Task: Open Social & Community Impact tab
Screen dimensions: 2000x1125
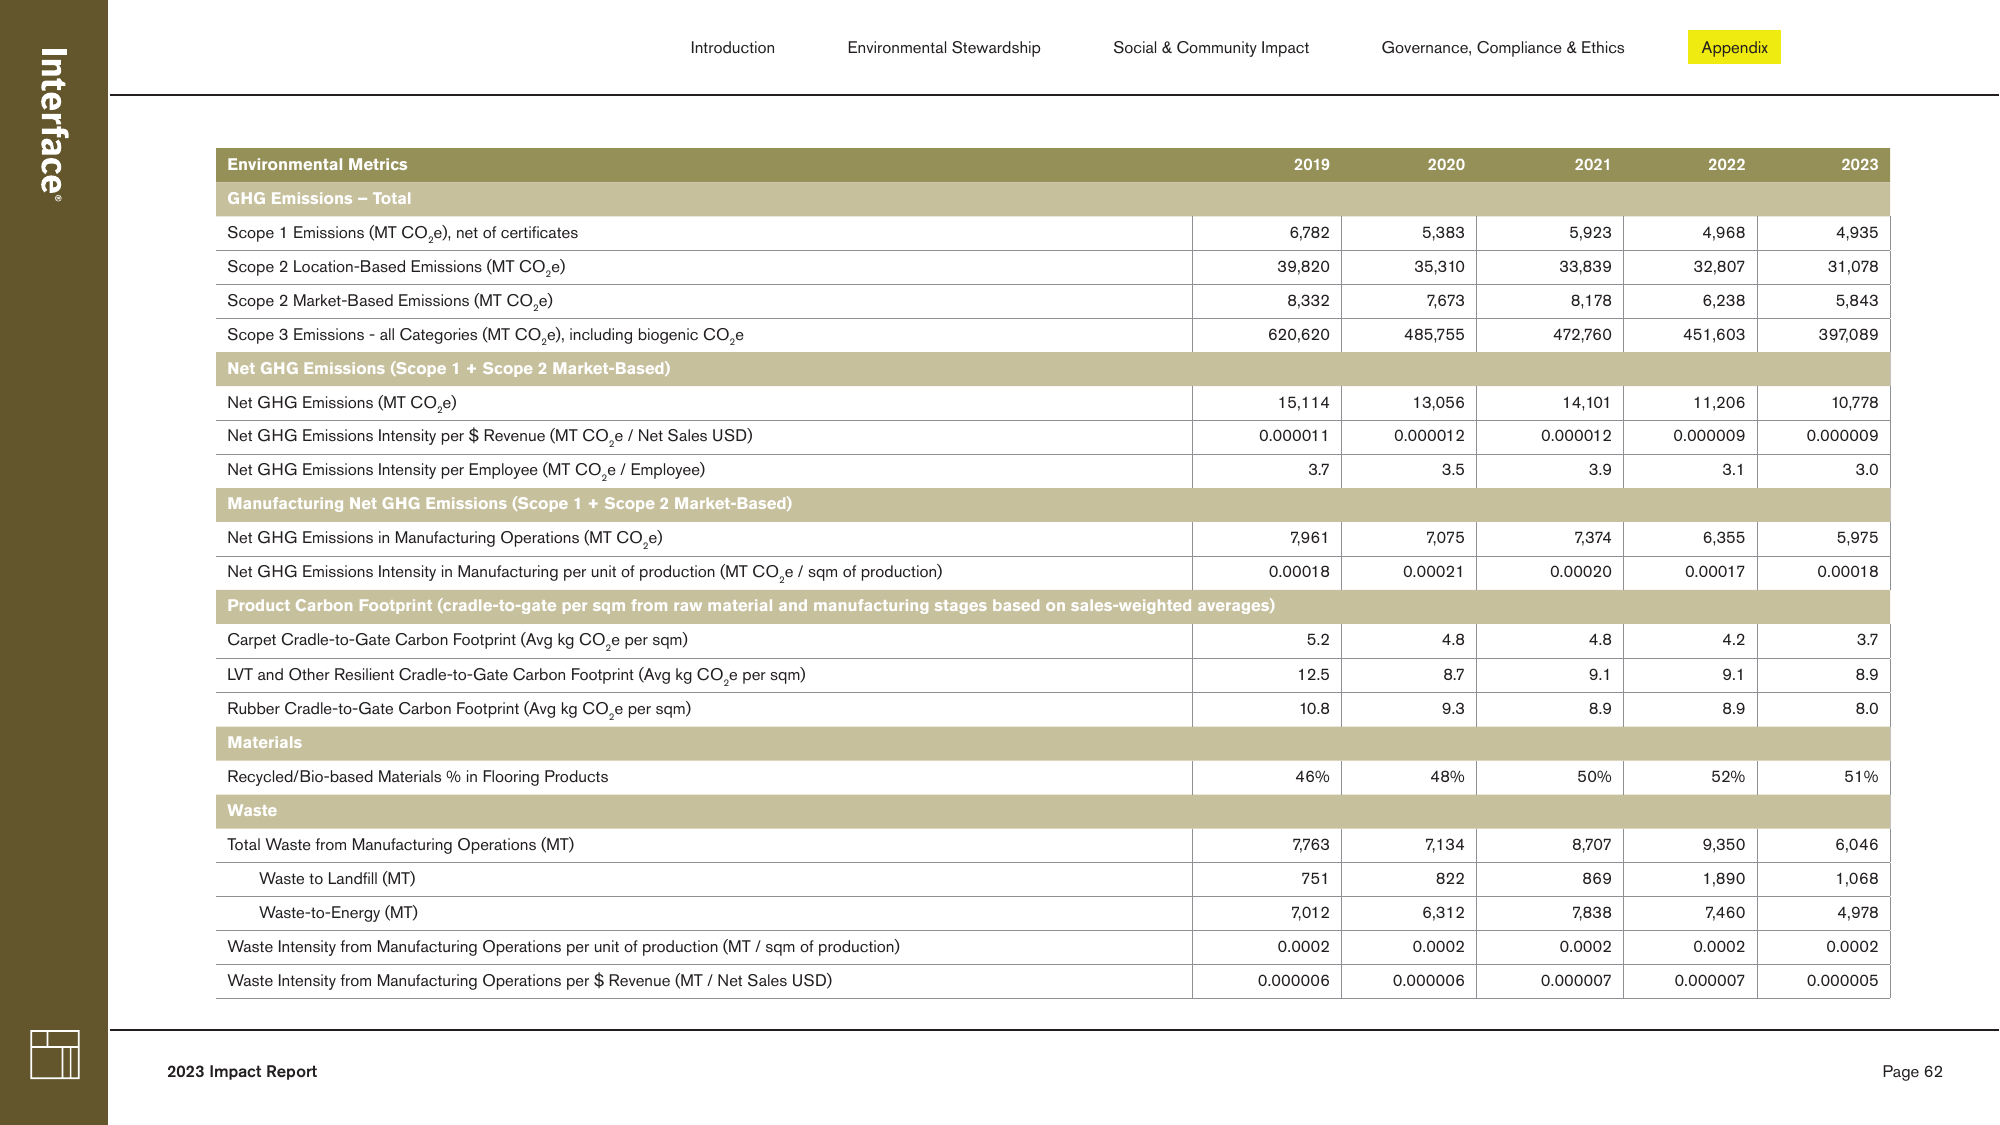Action: 1210,47
